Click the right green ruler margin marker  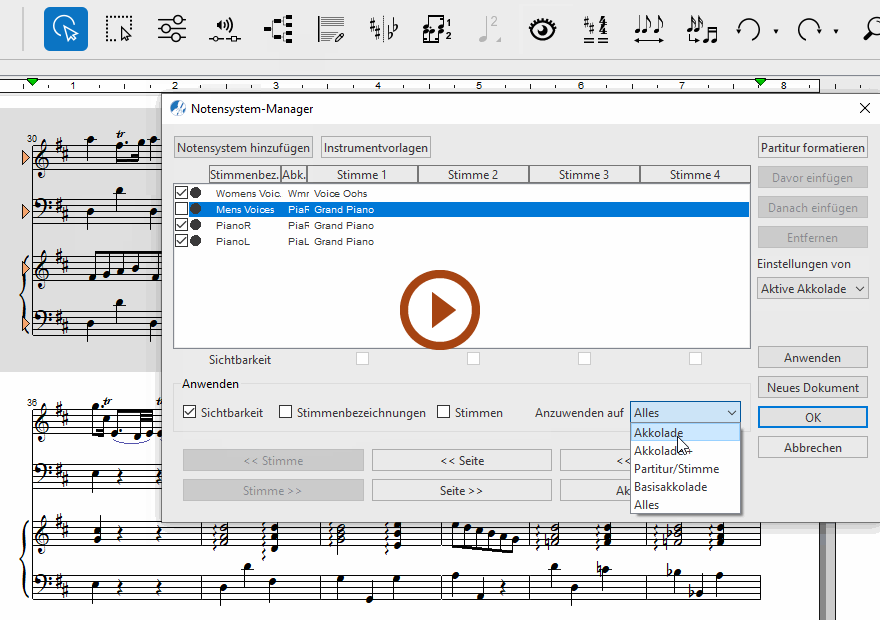(760, 81)
